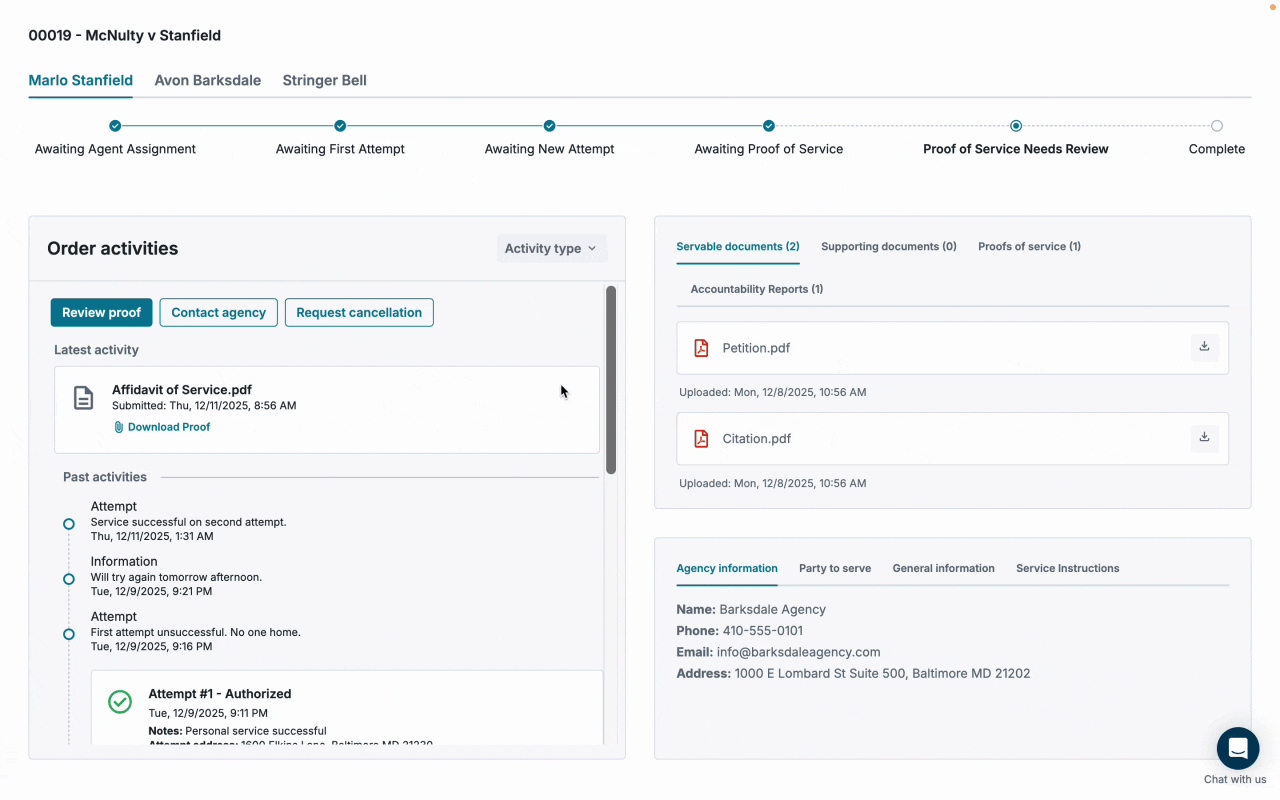Show the Party to serve tab

pos(834,568)
